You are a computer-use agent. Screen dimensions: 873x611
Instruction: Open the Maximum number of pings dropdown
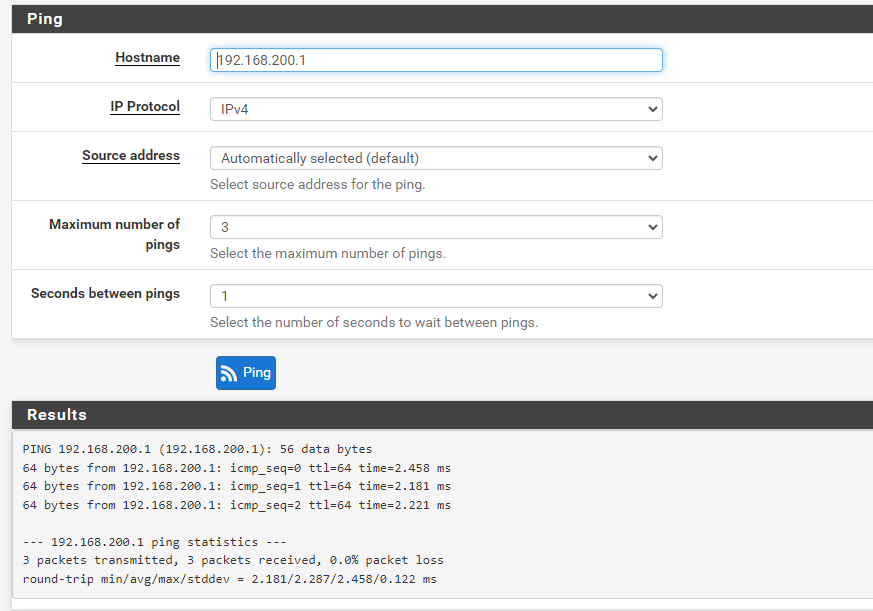click(436, 227)
